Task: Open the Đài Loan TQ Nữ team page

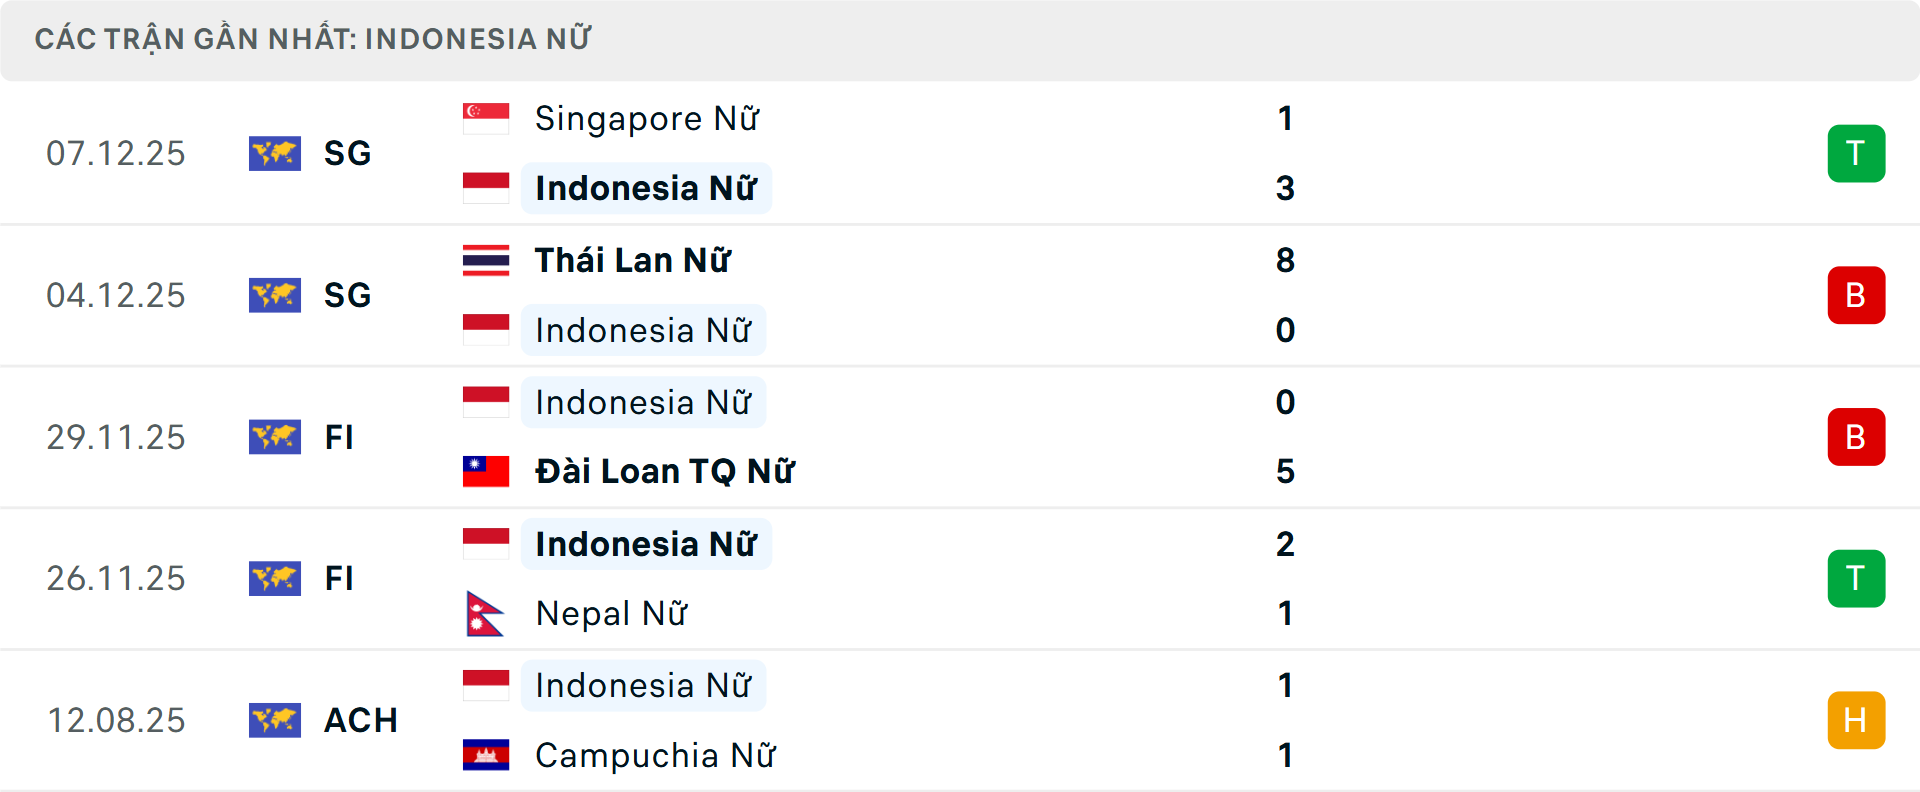Action: coord(664,470)
